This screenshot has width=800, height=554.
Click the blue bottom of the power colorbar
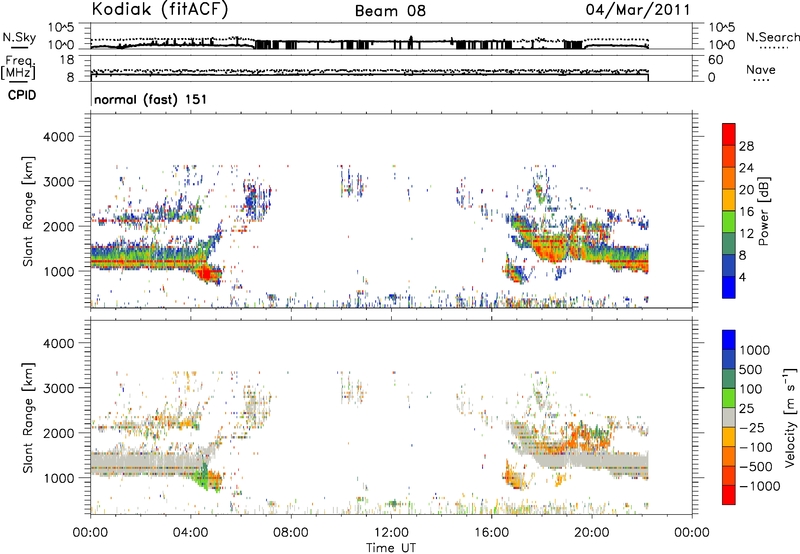[729, 287]
